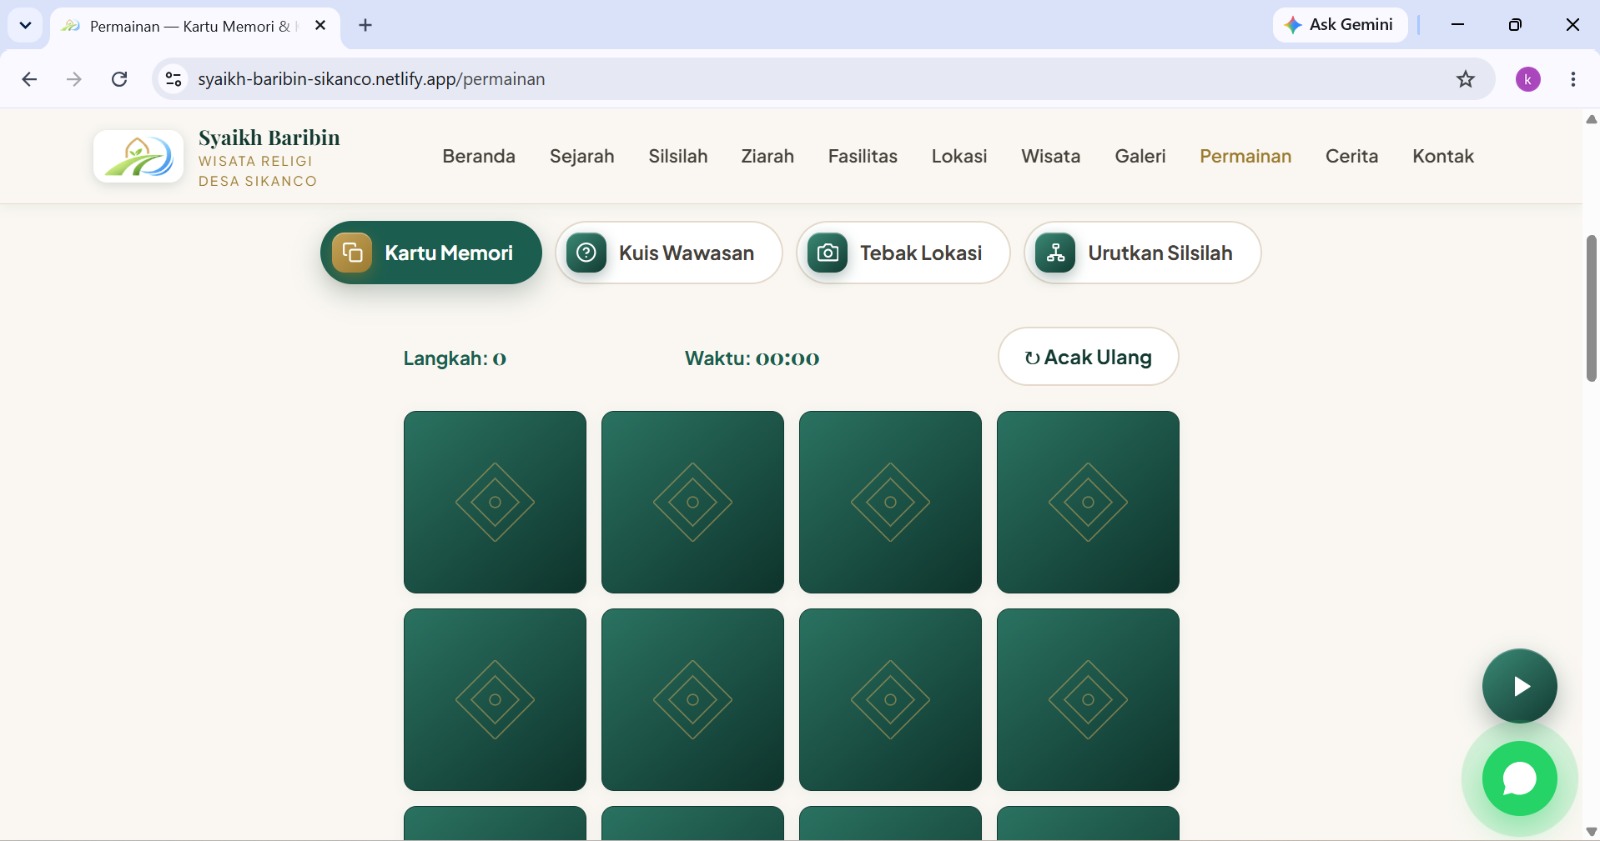Flip first card in second row

tap(495, 700)
